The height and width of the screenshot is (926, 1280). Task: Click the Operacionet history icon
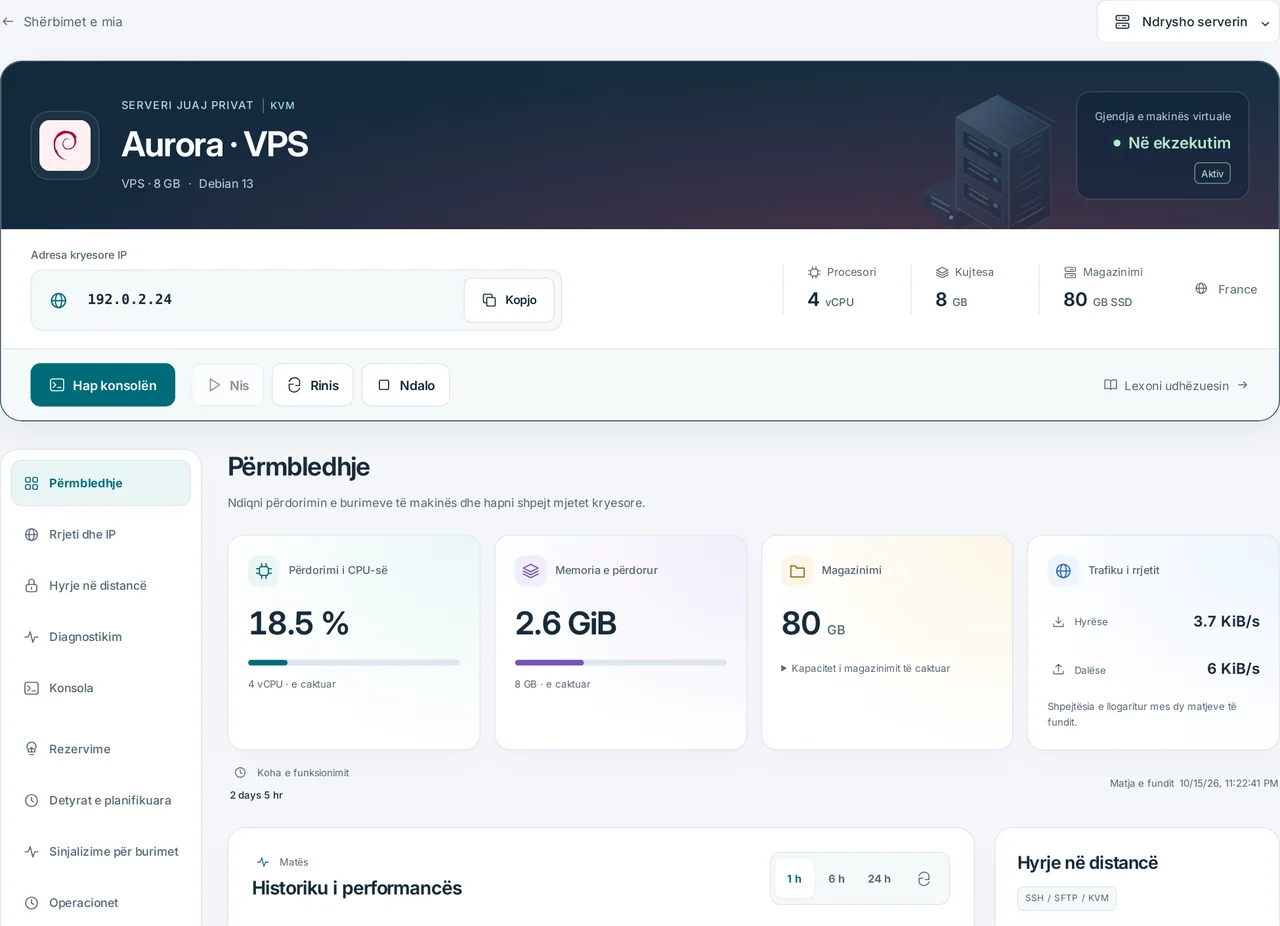click(32, 902)
